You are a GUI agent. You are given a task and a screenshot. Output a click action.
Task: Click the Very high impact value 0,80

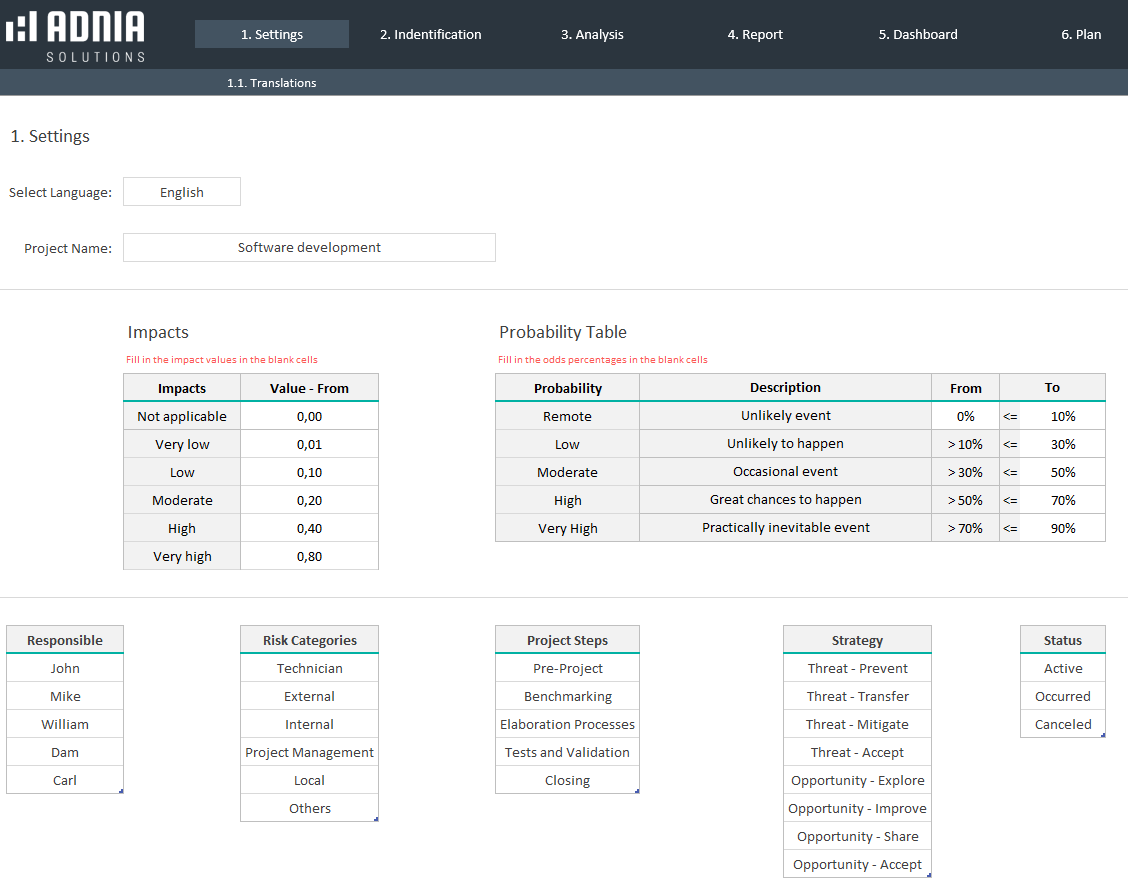tap(309, 556)
